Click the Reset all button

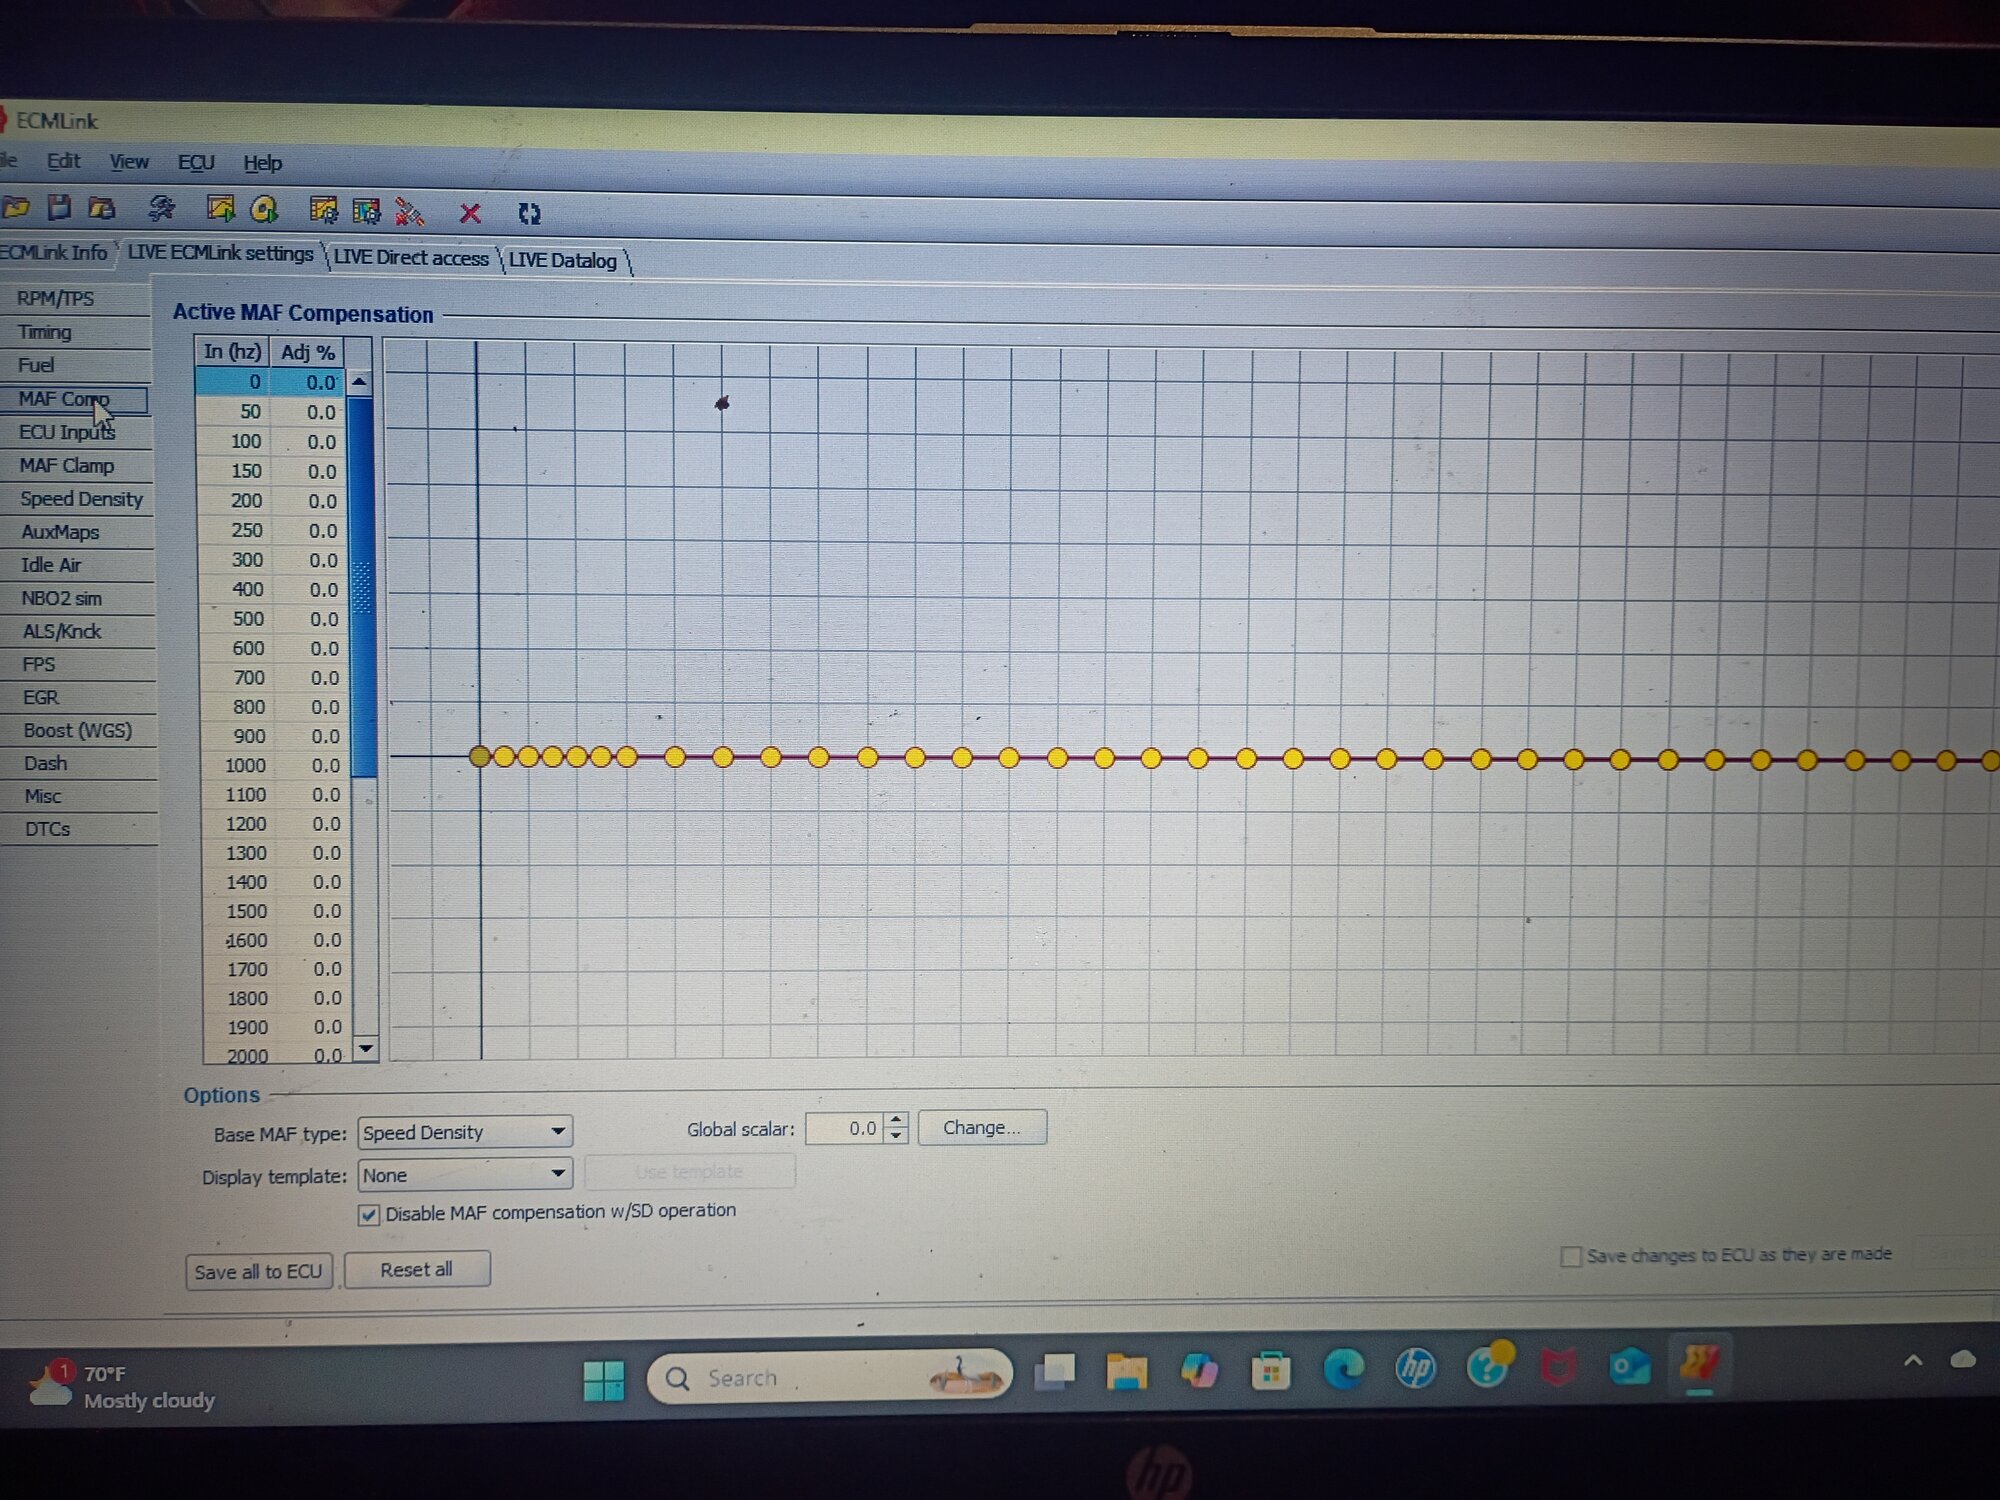417,1270
